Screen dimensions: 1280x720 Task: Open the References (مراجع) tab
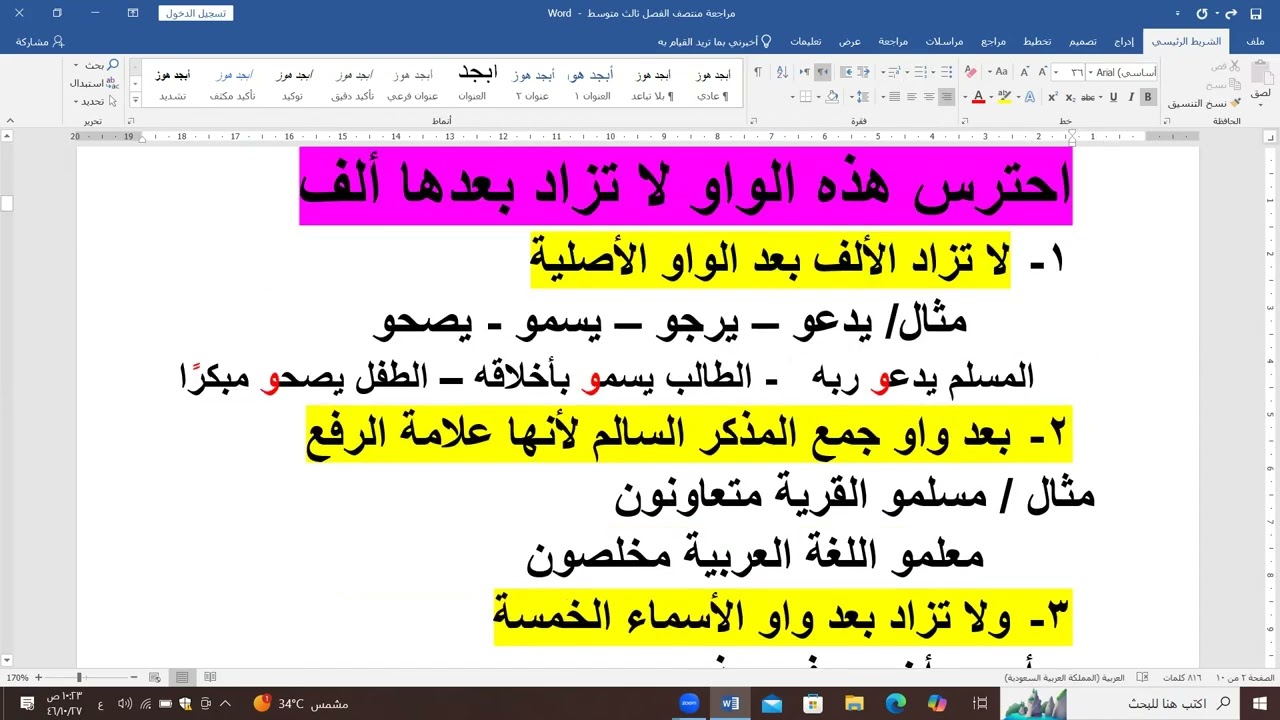[x=993, y=42]
